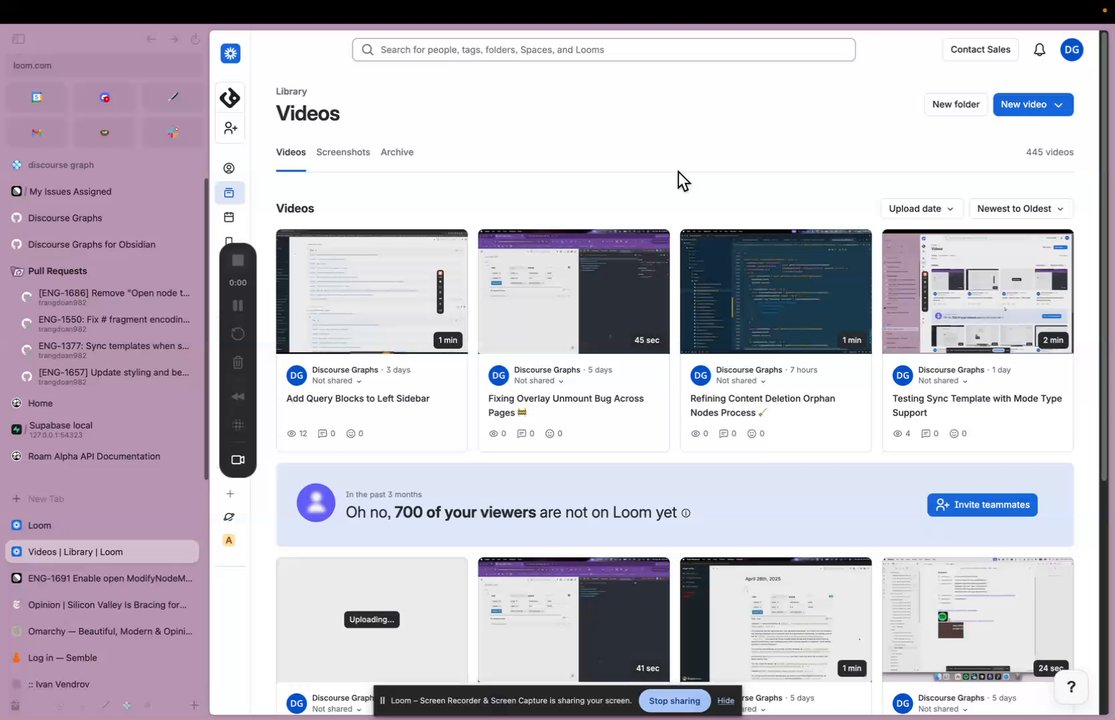
Task: Open the help question mark button
Action: [x=1071, y=687]
